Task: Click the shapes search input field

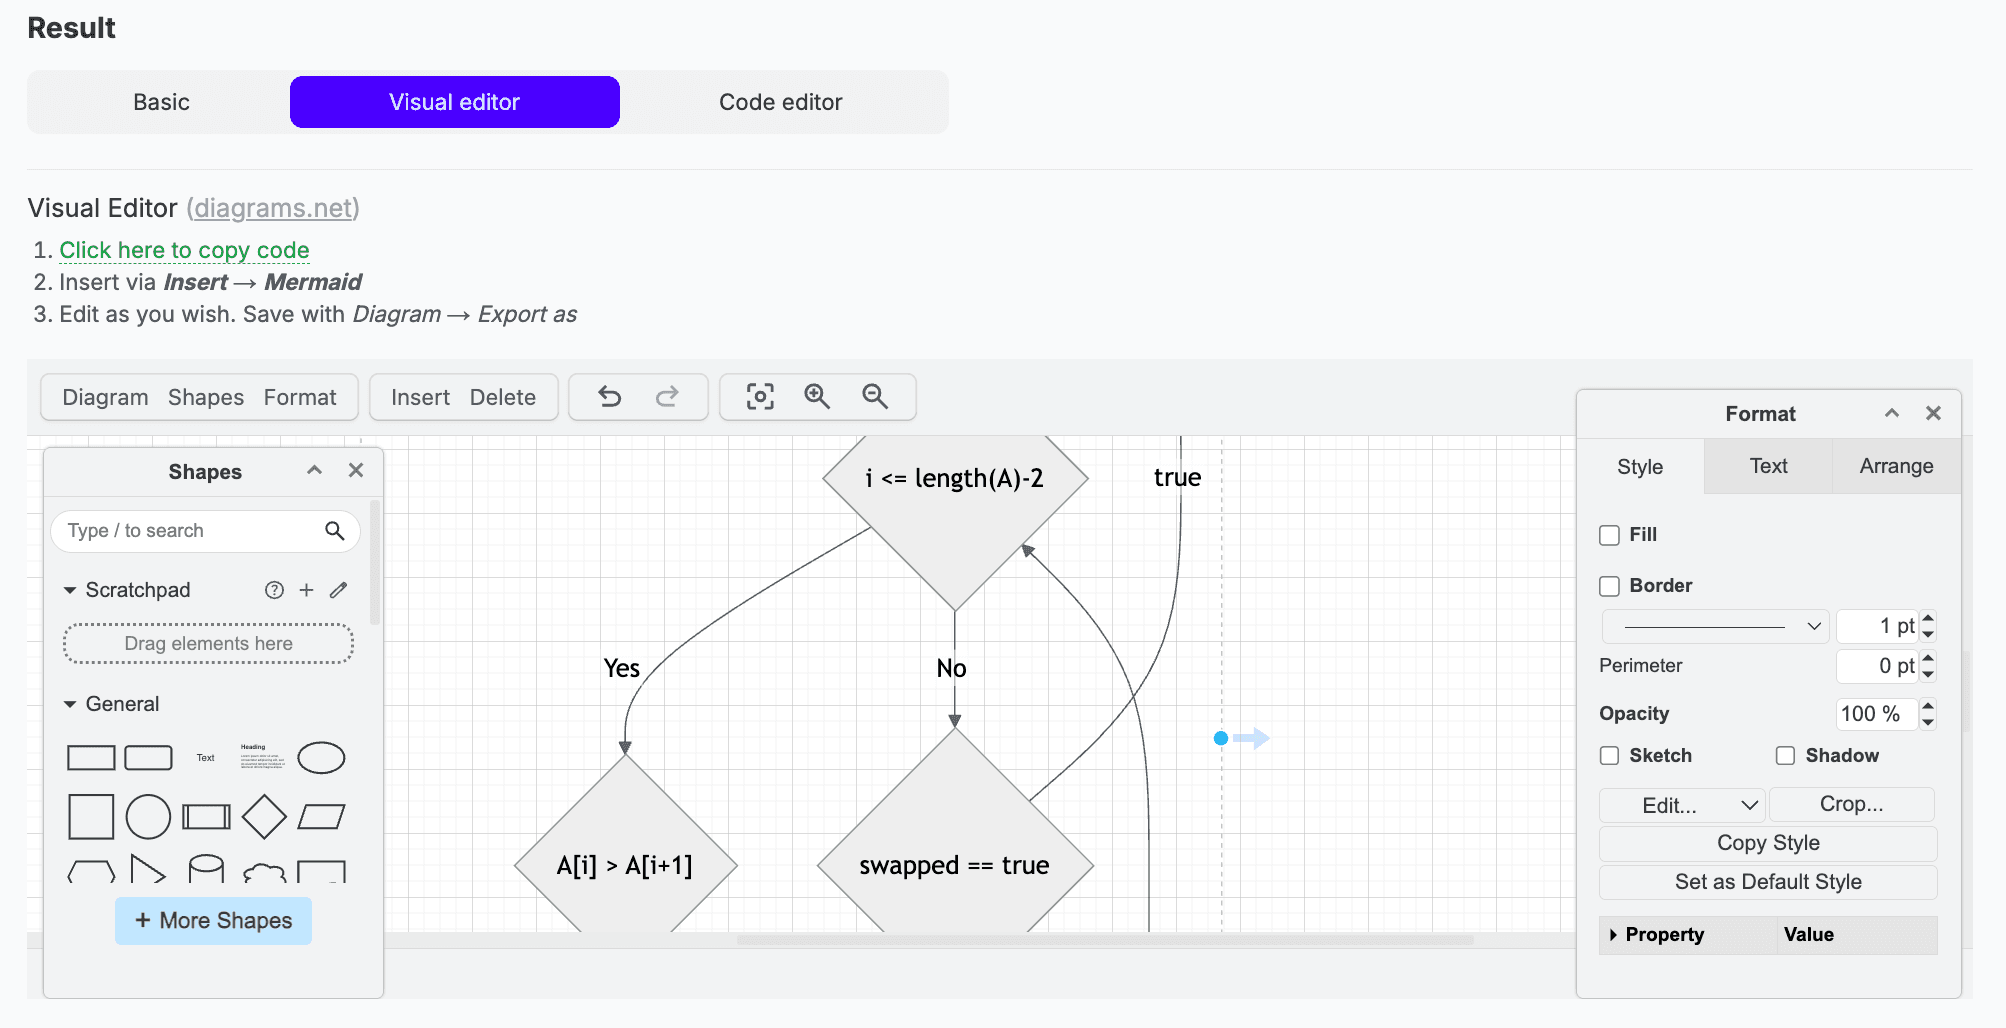Action: coord(190,531)
